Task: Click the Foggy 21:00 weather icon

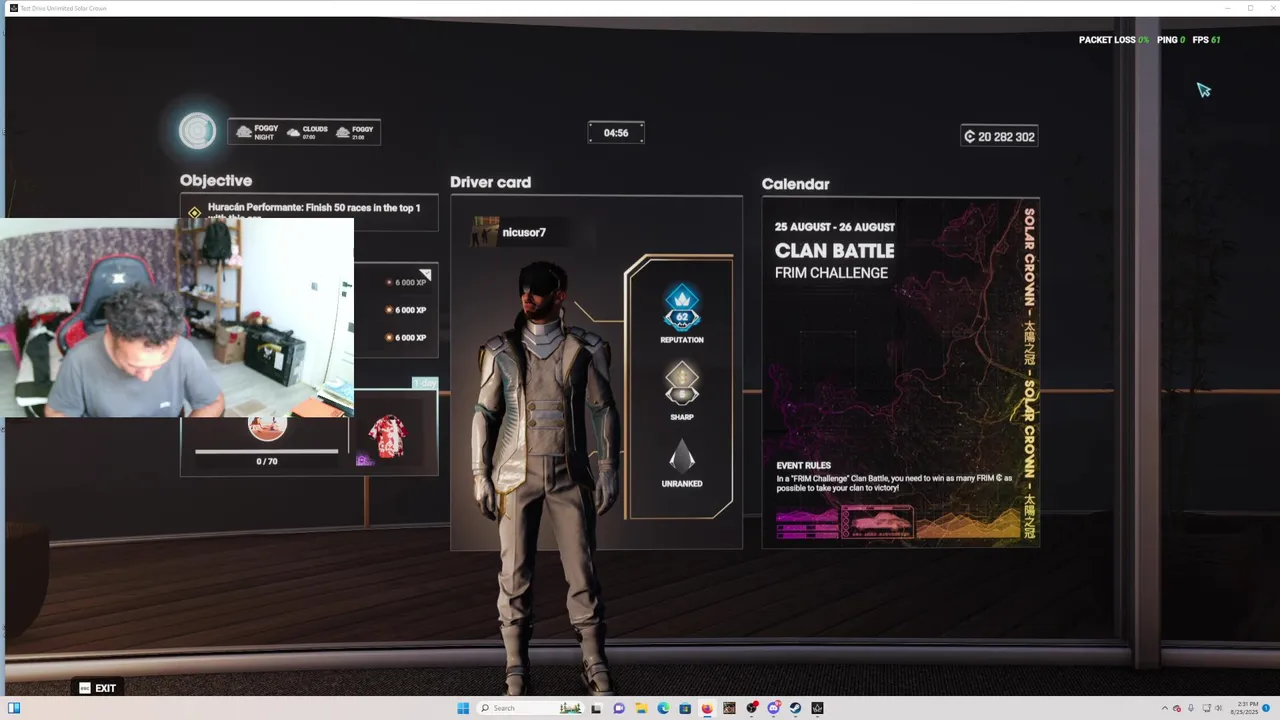Action: pos(342,132)
